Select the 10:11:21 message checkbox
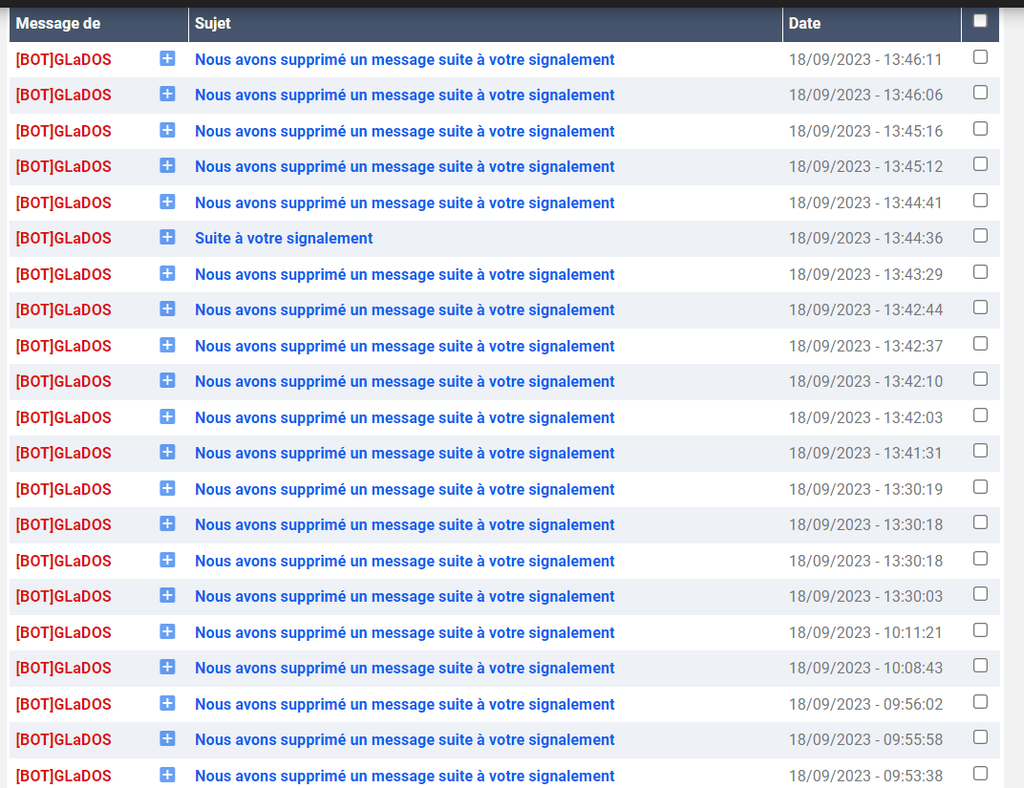 pos(980,630)
